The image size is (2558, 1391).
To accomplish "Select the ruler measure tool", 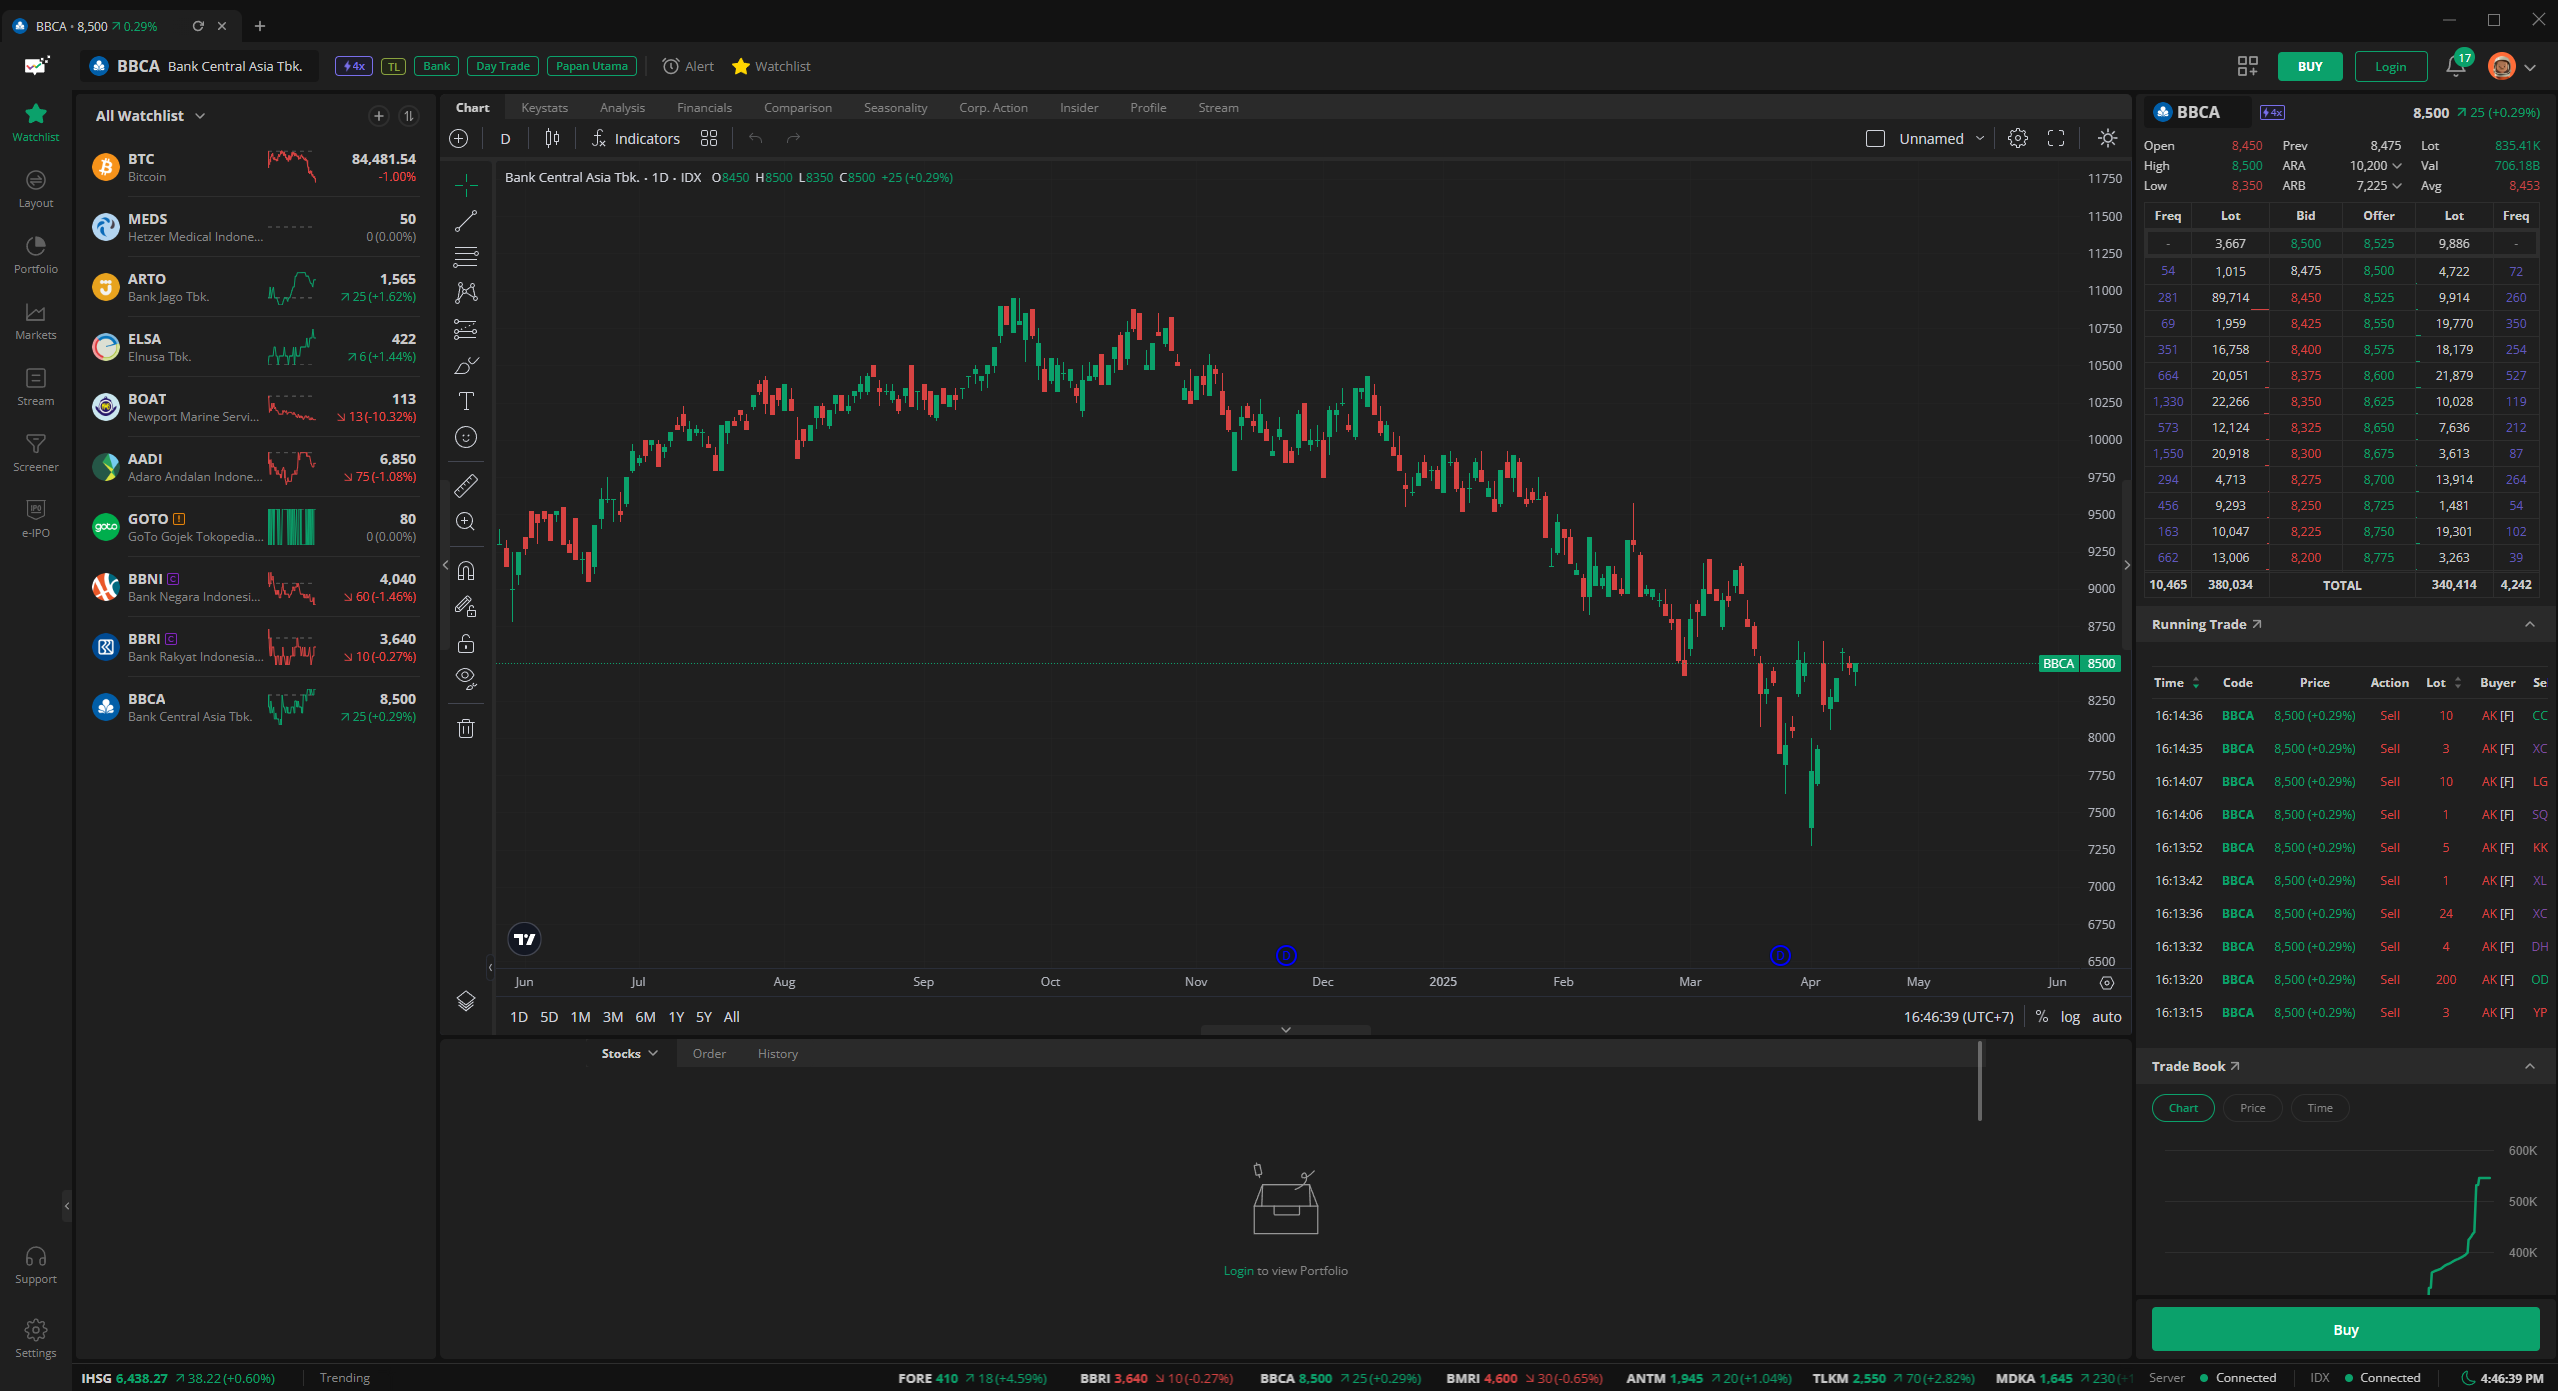I will tap(466, 485).
